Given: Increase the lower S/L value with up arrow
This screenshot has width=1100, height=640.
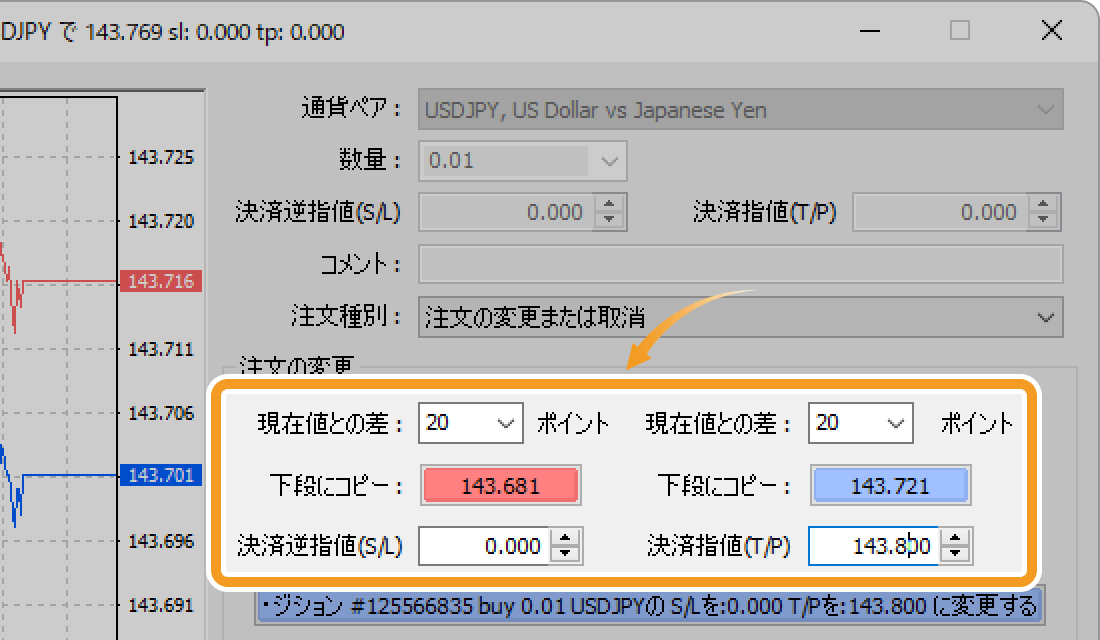Looking at the screenshot, I should pyautogui.click(x=565, y=538).
